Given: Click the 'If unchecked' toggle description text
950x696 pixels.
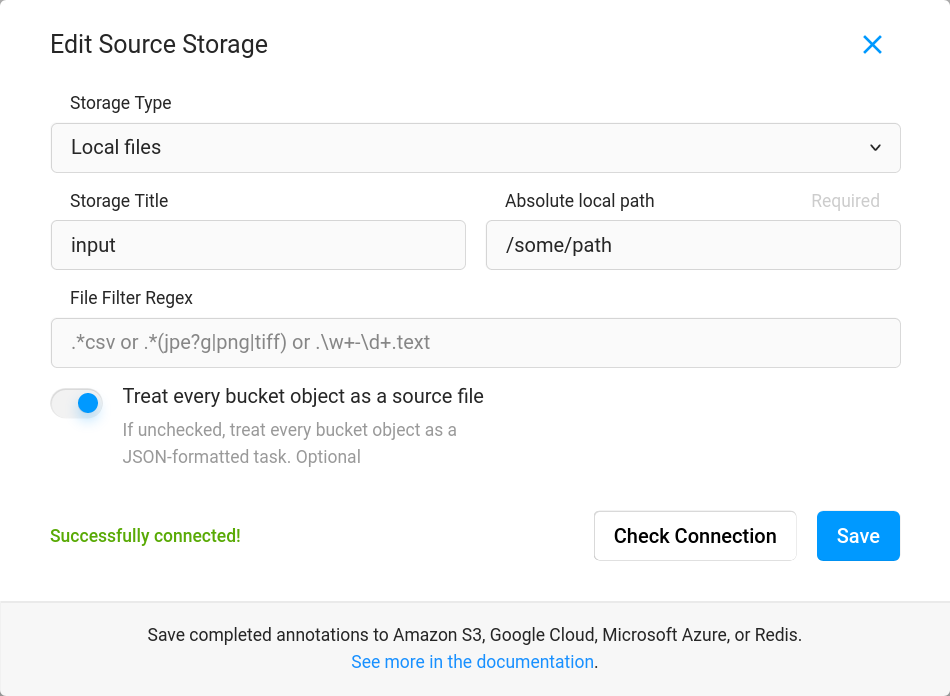Looking at the screenshot, I should (x=289, y=443).
